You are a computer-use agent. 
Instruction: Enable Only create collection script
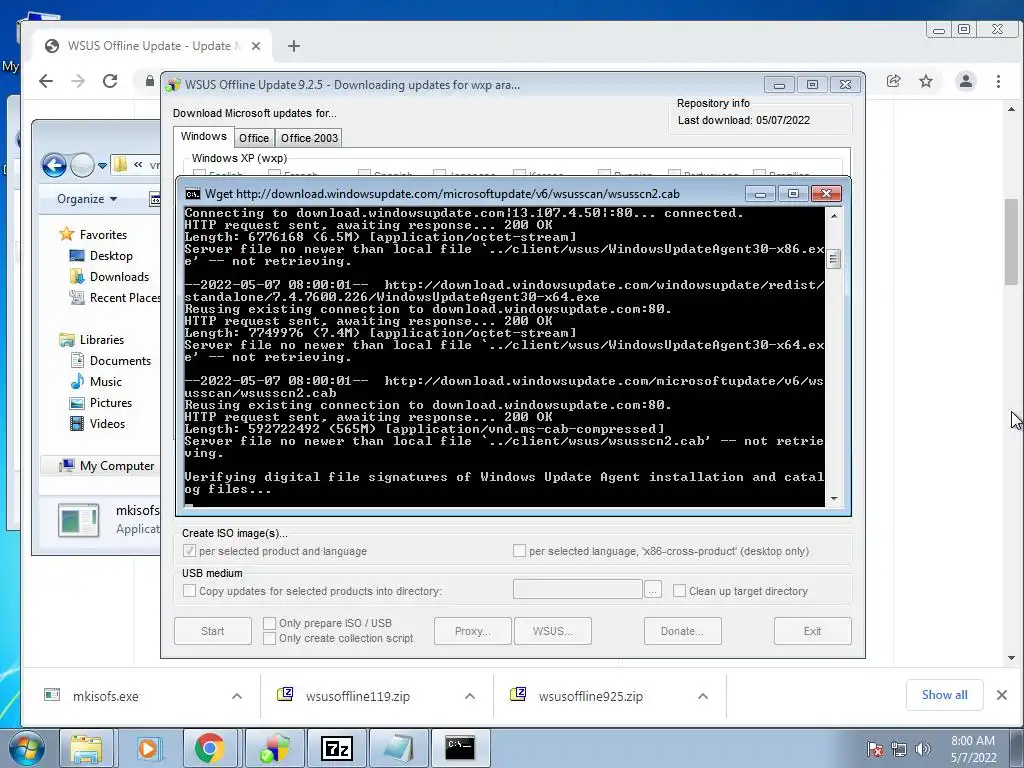(x=269, y=638)
